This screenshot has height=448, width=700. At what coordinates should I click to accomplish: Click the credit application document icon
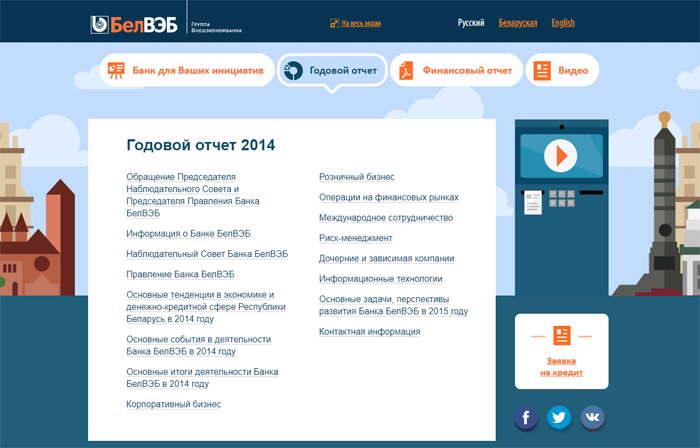(x=561, y=335)
